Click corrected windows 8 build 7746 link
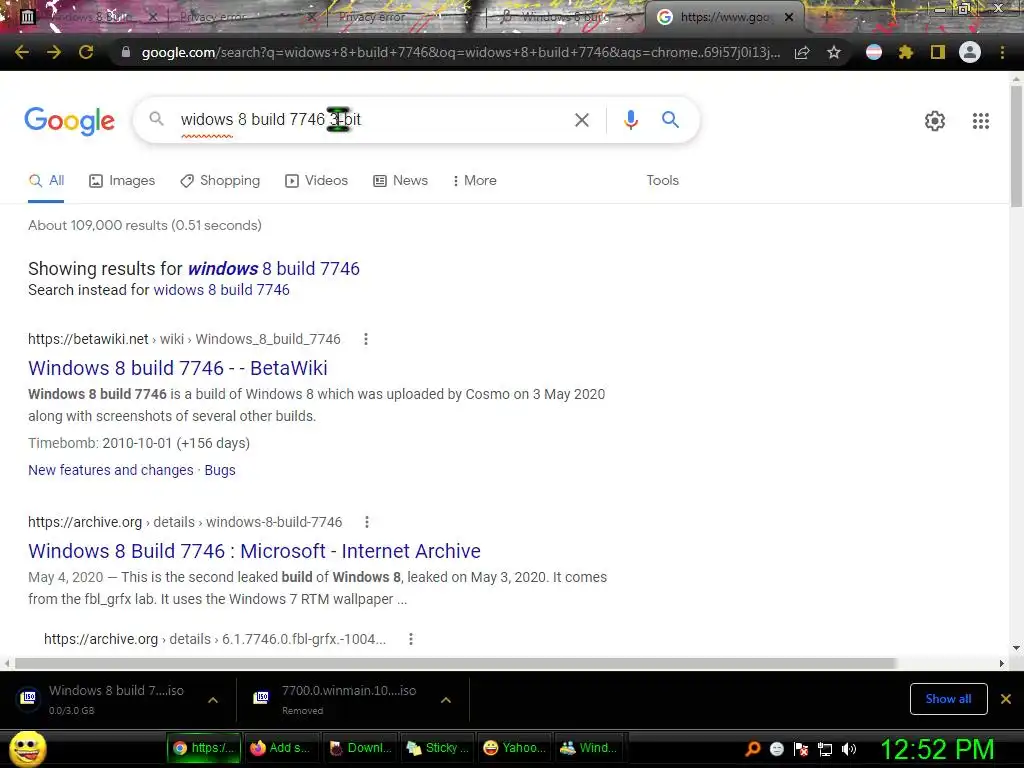 [274, 268]
